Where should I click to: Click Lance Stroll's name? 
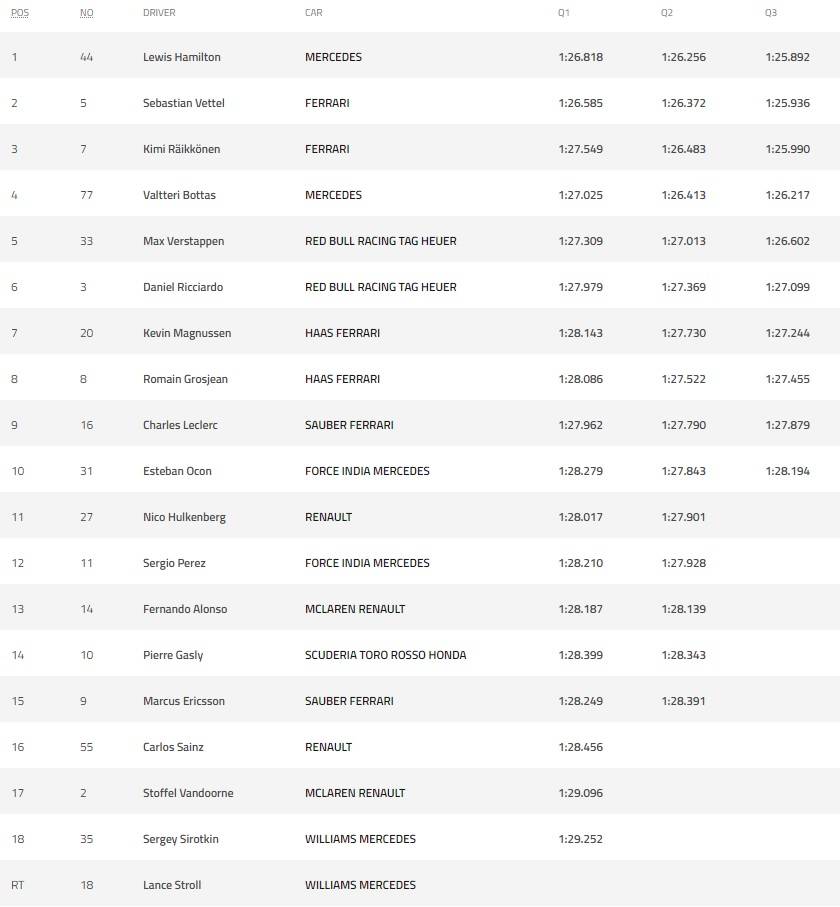172,885
